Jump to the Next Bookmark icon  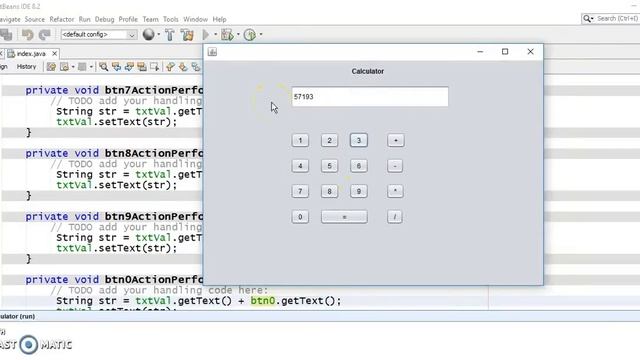coord(183,67)
